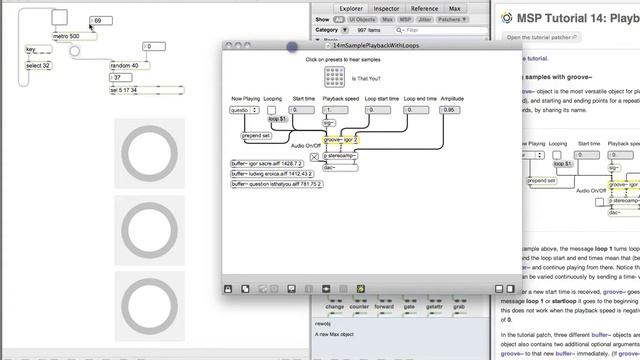This screenshot has height=360, width=640.
Task: Toggle presentation mode icon in patcher toolbar
Action: pyautogui.click(x=291, y=289)
